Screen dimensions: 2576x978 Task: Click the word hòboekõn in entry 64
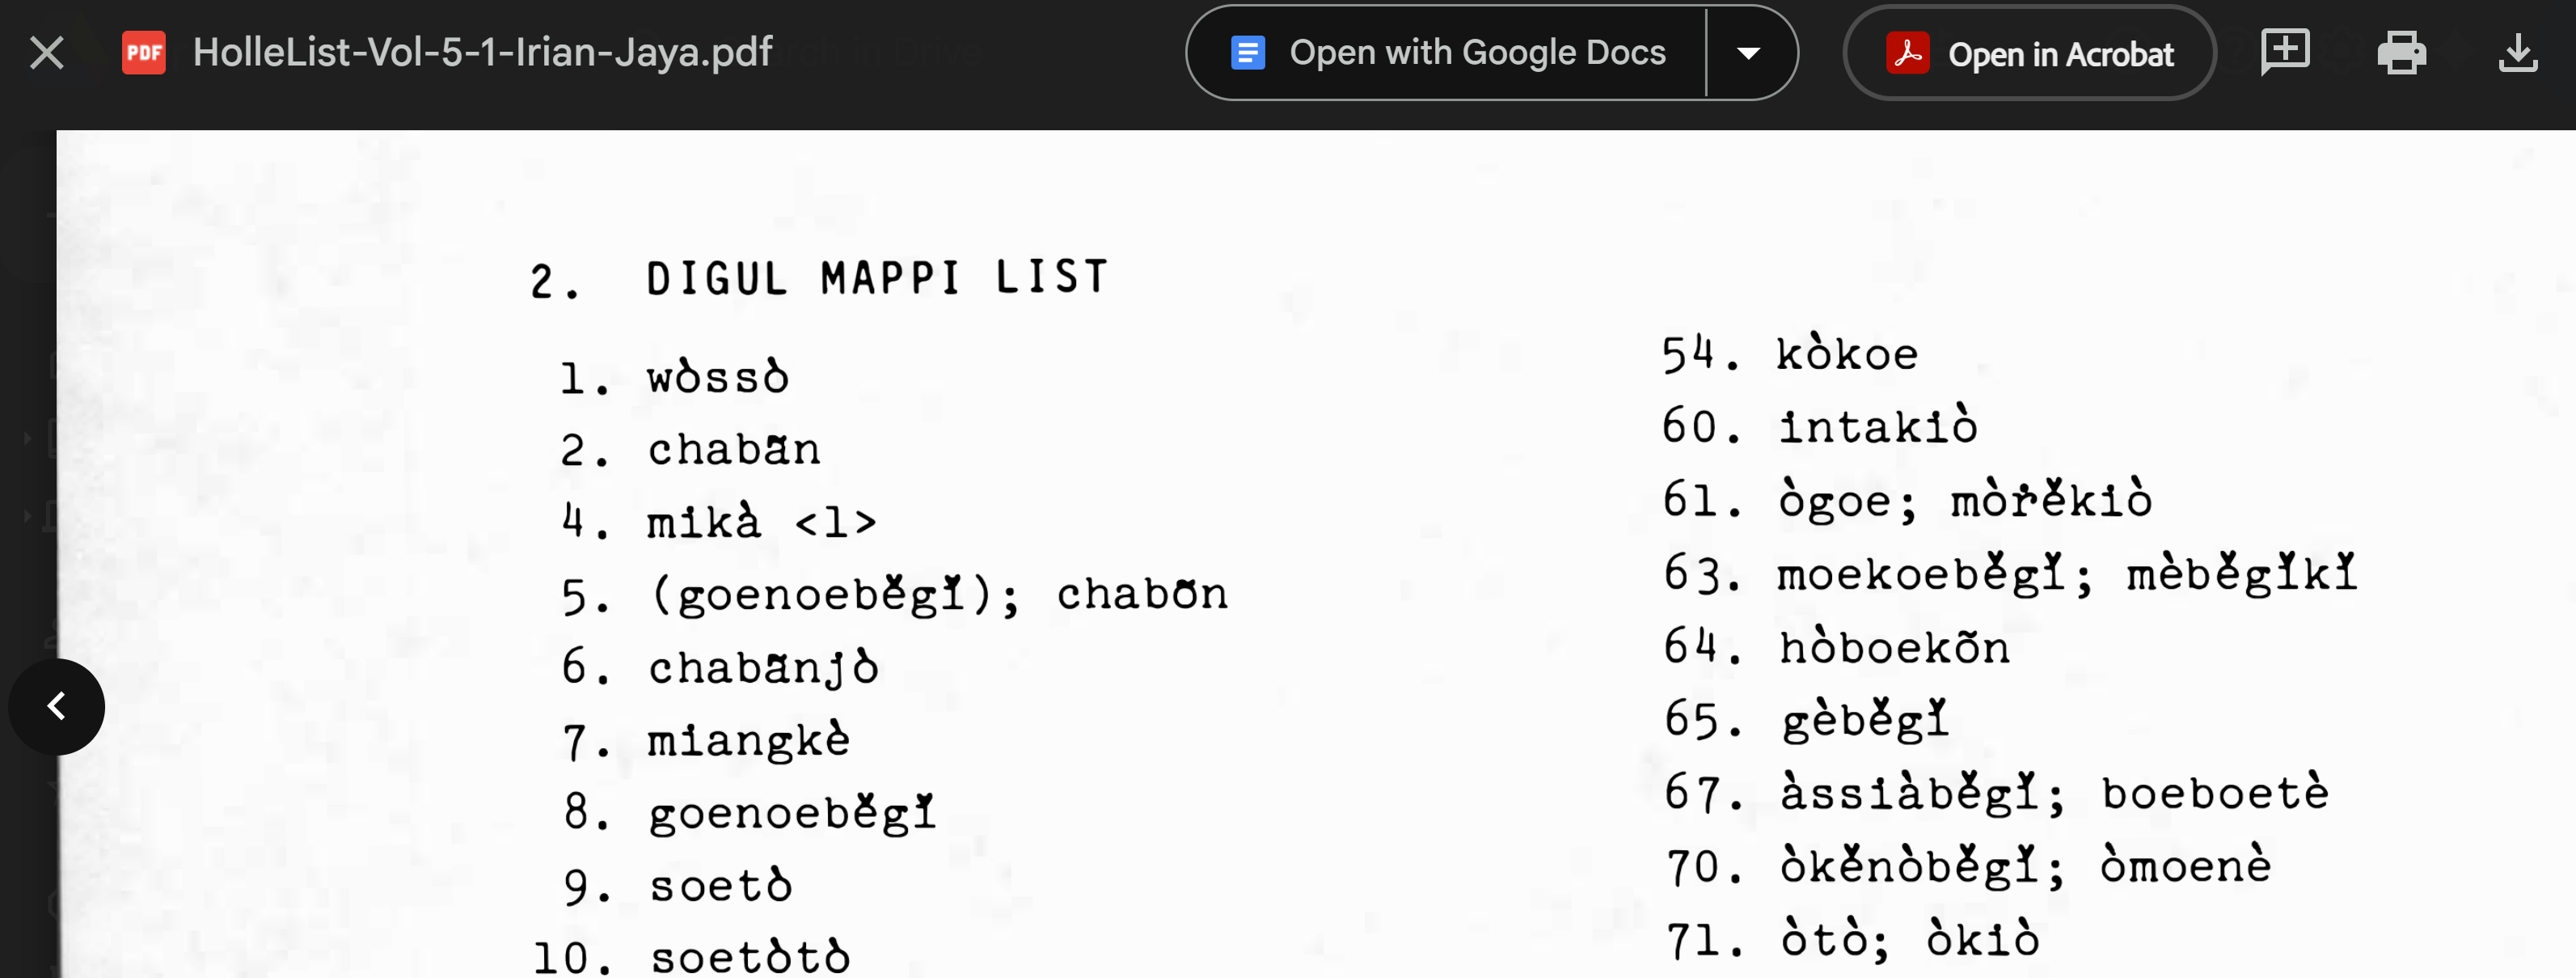[x=1894, y=648]
